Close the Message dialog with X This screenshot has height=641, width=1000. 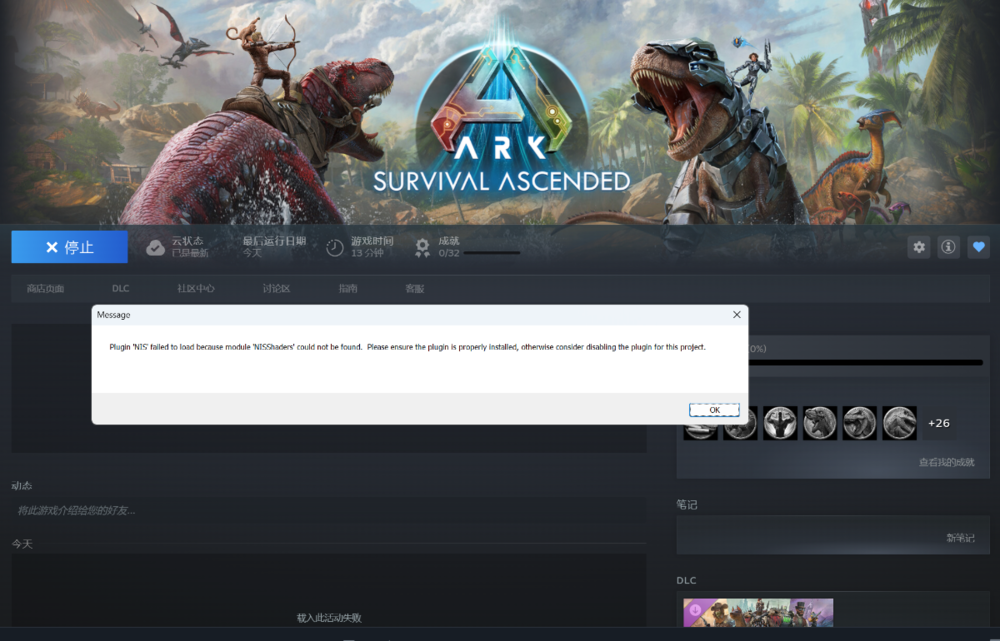tap(737, 314)
